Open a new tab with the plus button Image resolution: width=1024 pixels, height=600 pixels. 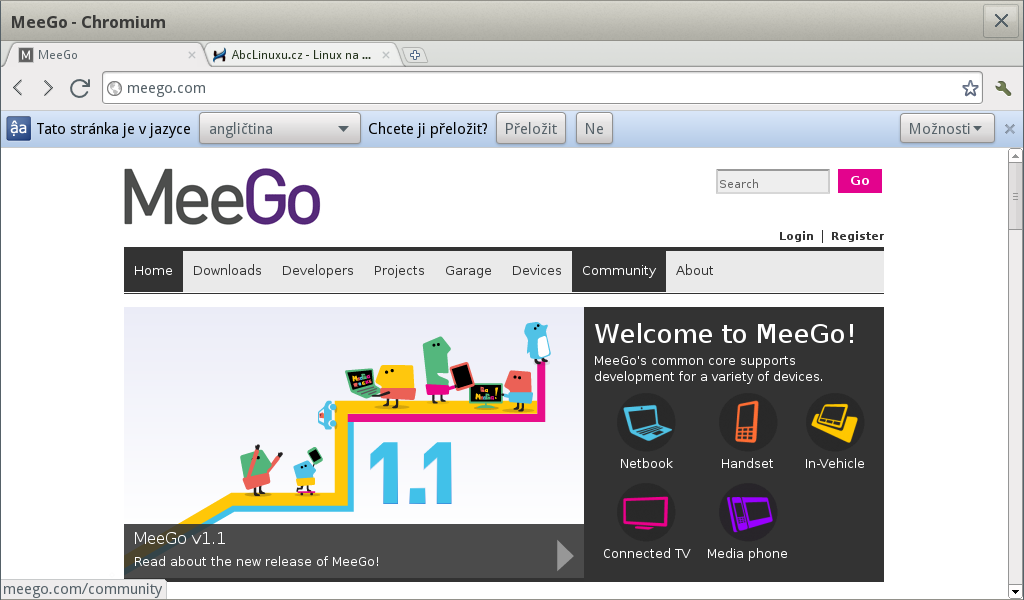tap(415, 55)
